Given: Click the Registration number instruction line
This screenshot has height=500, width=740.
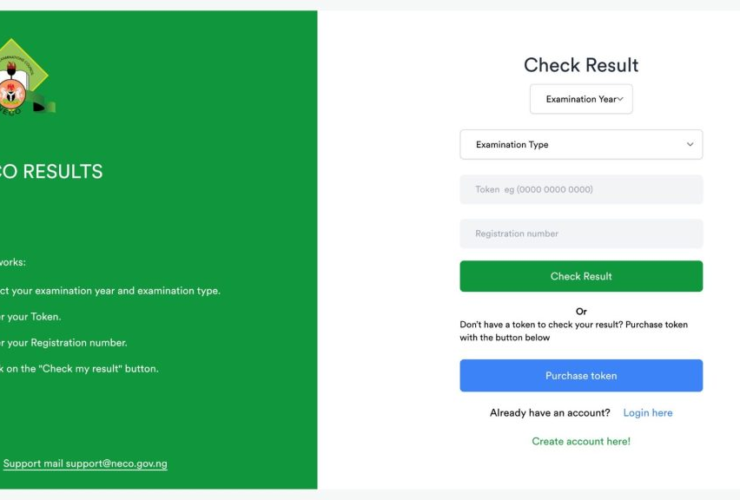Looking at the screenshot, I should tap(64, 343).
